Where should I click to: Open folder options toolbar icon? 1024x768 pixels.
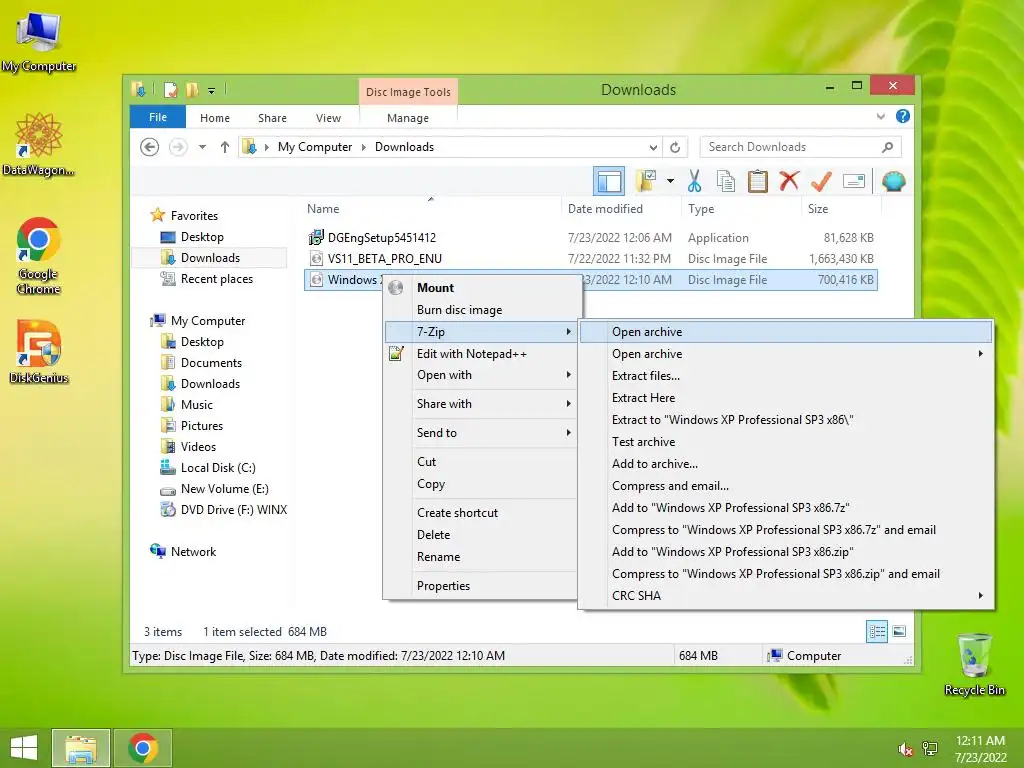646,181
